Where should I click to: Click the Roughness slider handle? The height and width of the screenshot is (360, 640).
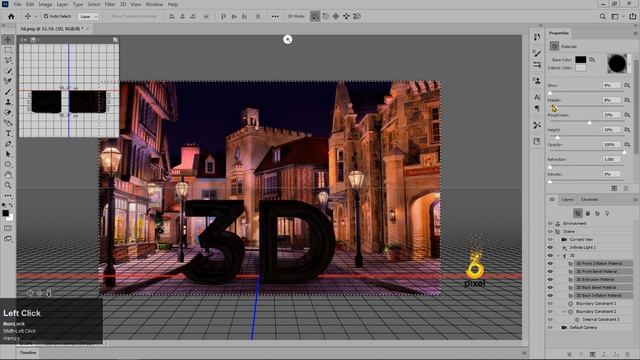(x=589, y=122)
